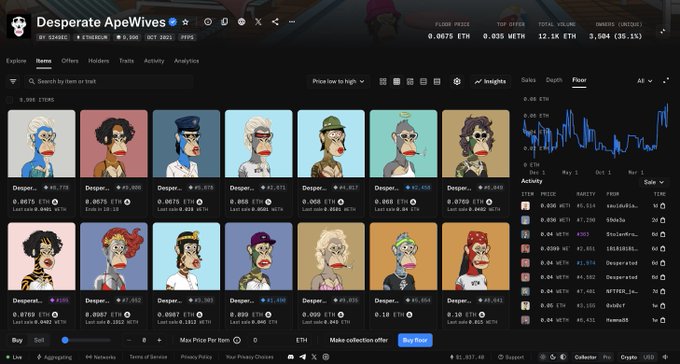Increase sweep quantity with the plus button
680x364 pixels.
(x=159, y=340)
